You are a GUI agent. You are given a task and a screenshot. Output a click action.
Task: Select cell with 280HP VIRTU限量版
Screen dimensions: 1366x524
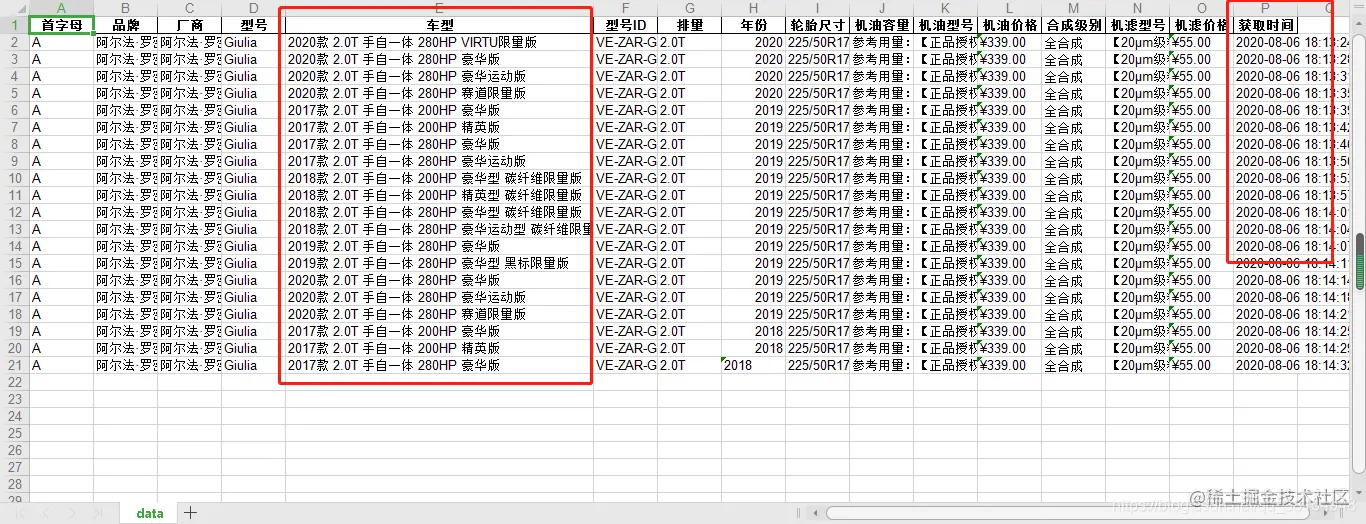click(x=439, y=42)
